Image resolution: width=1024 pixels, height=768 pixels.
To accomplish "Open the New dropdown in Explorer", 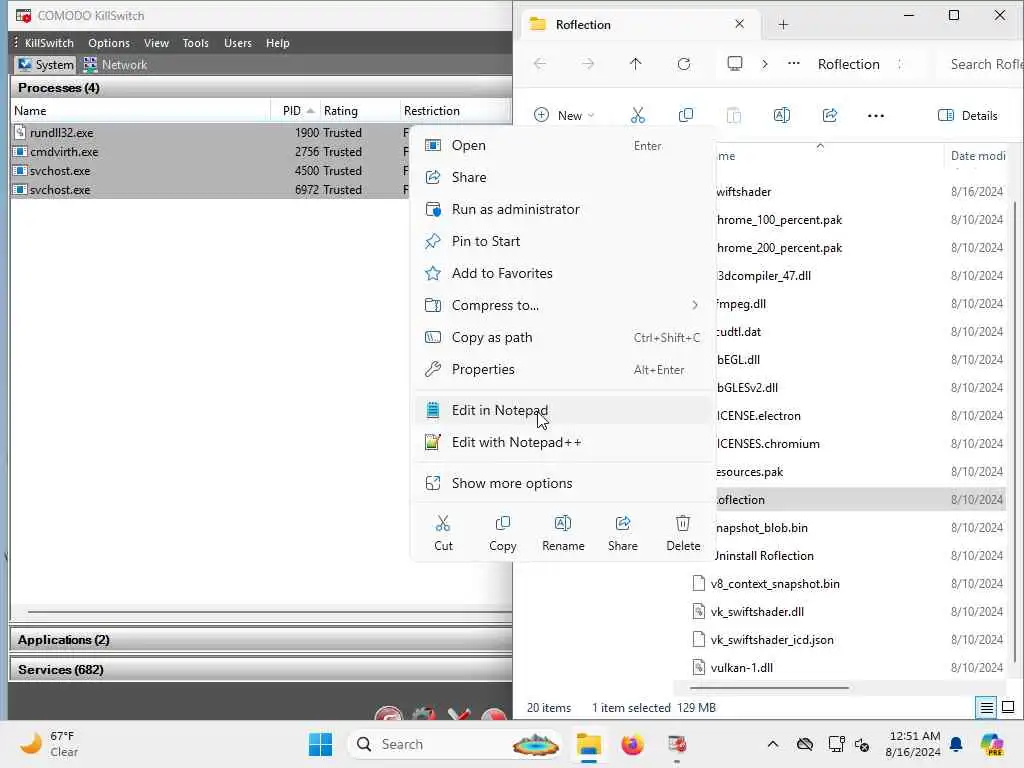I will tap(564, 116).
